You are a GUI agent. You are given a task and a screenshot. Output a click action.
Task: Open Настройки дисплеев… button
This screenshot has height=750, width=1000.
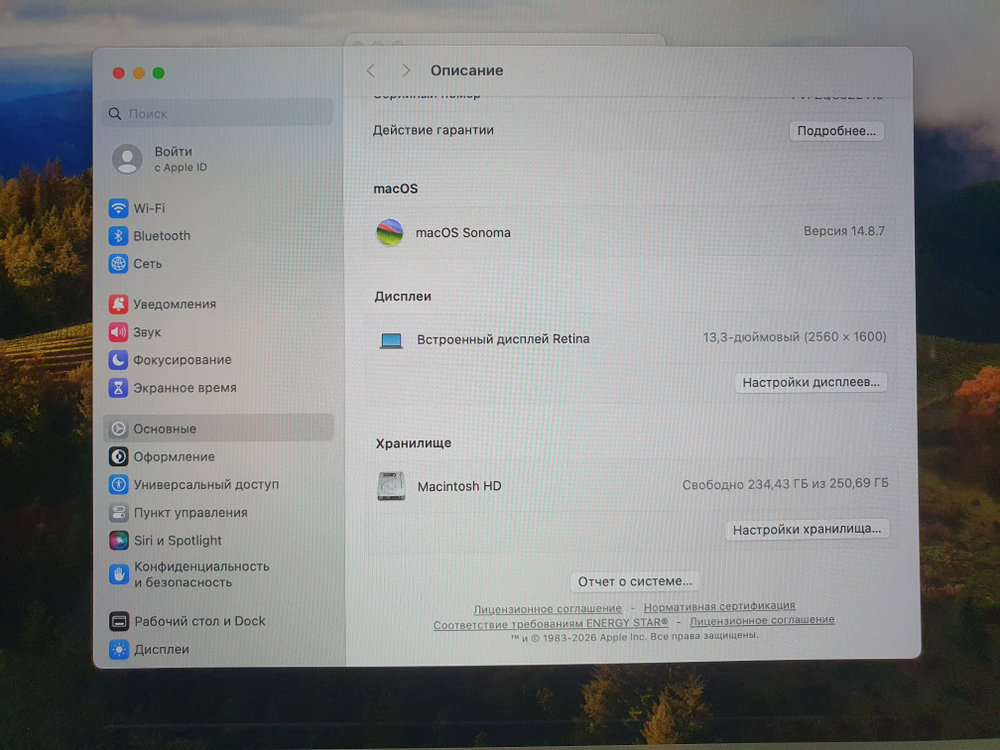point(811,382)
